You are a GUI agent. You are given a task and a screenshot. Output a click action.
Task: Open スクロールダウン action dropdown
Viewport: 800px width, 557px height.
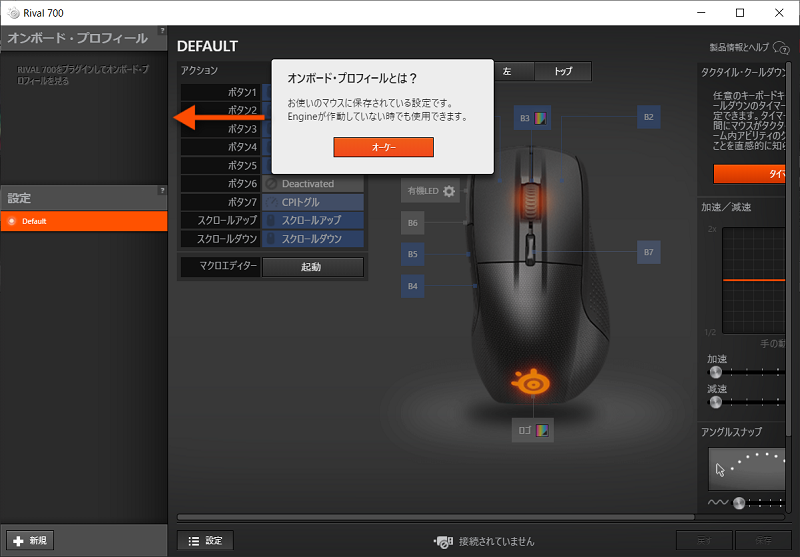coord(313,239)
